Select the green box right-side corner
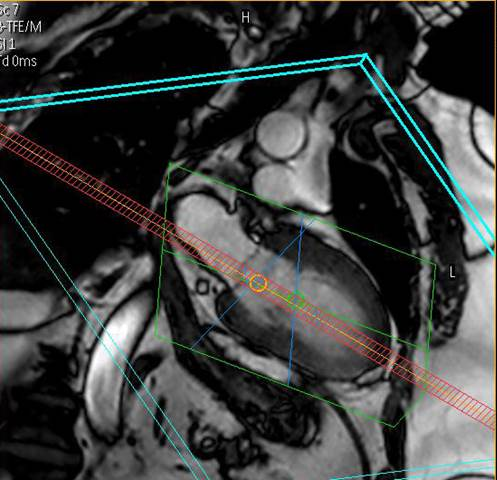The image size is (497, 480). point(435,265)
